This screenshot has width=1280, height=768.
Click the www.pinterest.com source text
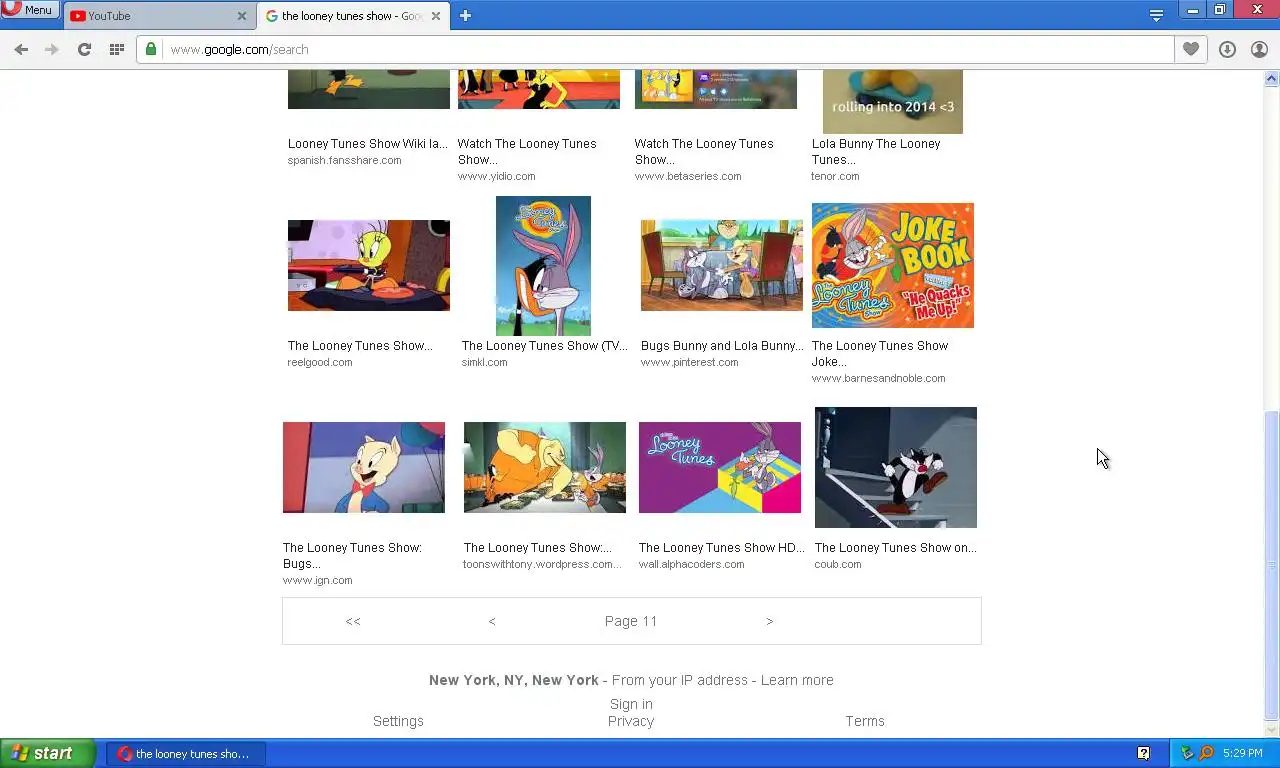coord(689,362)
